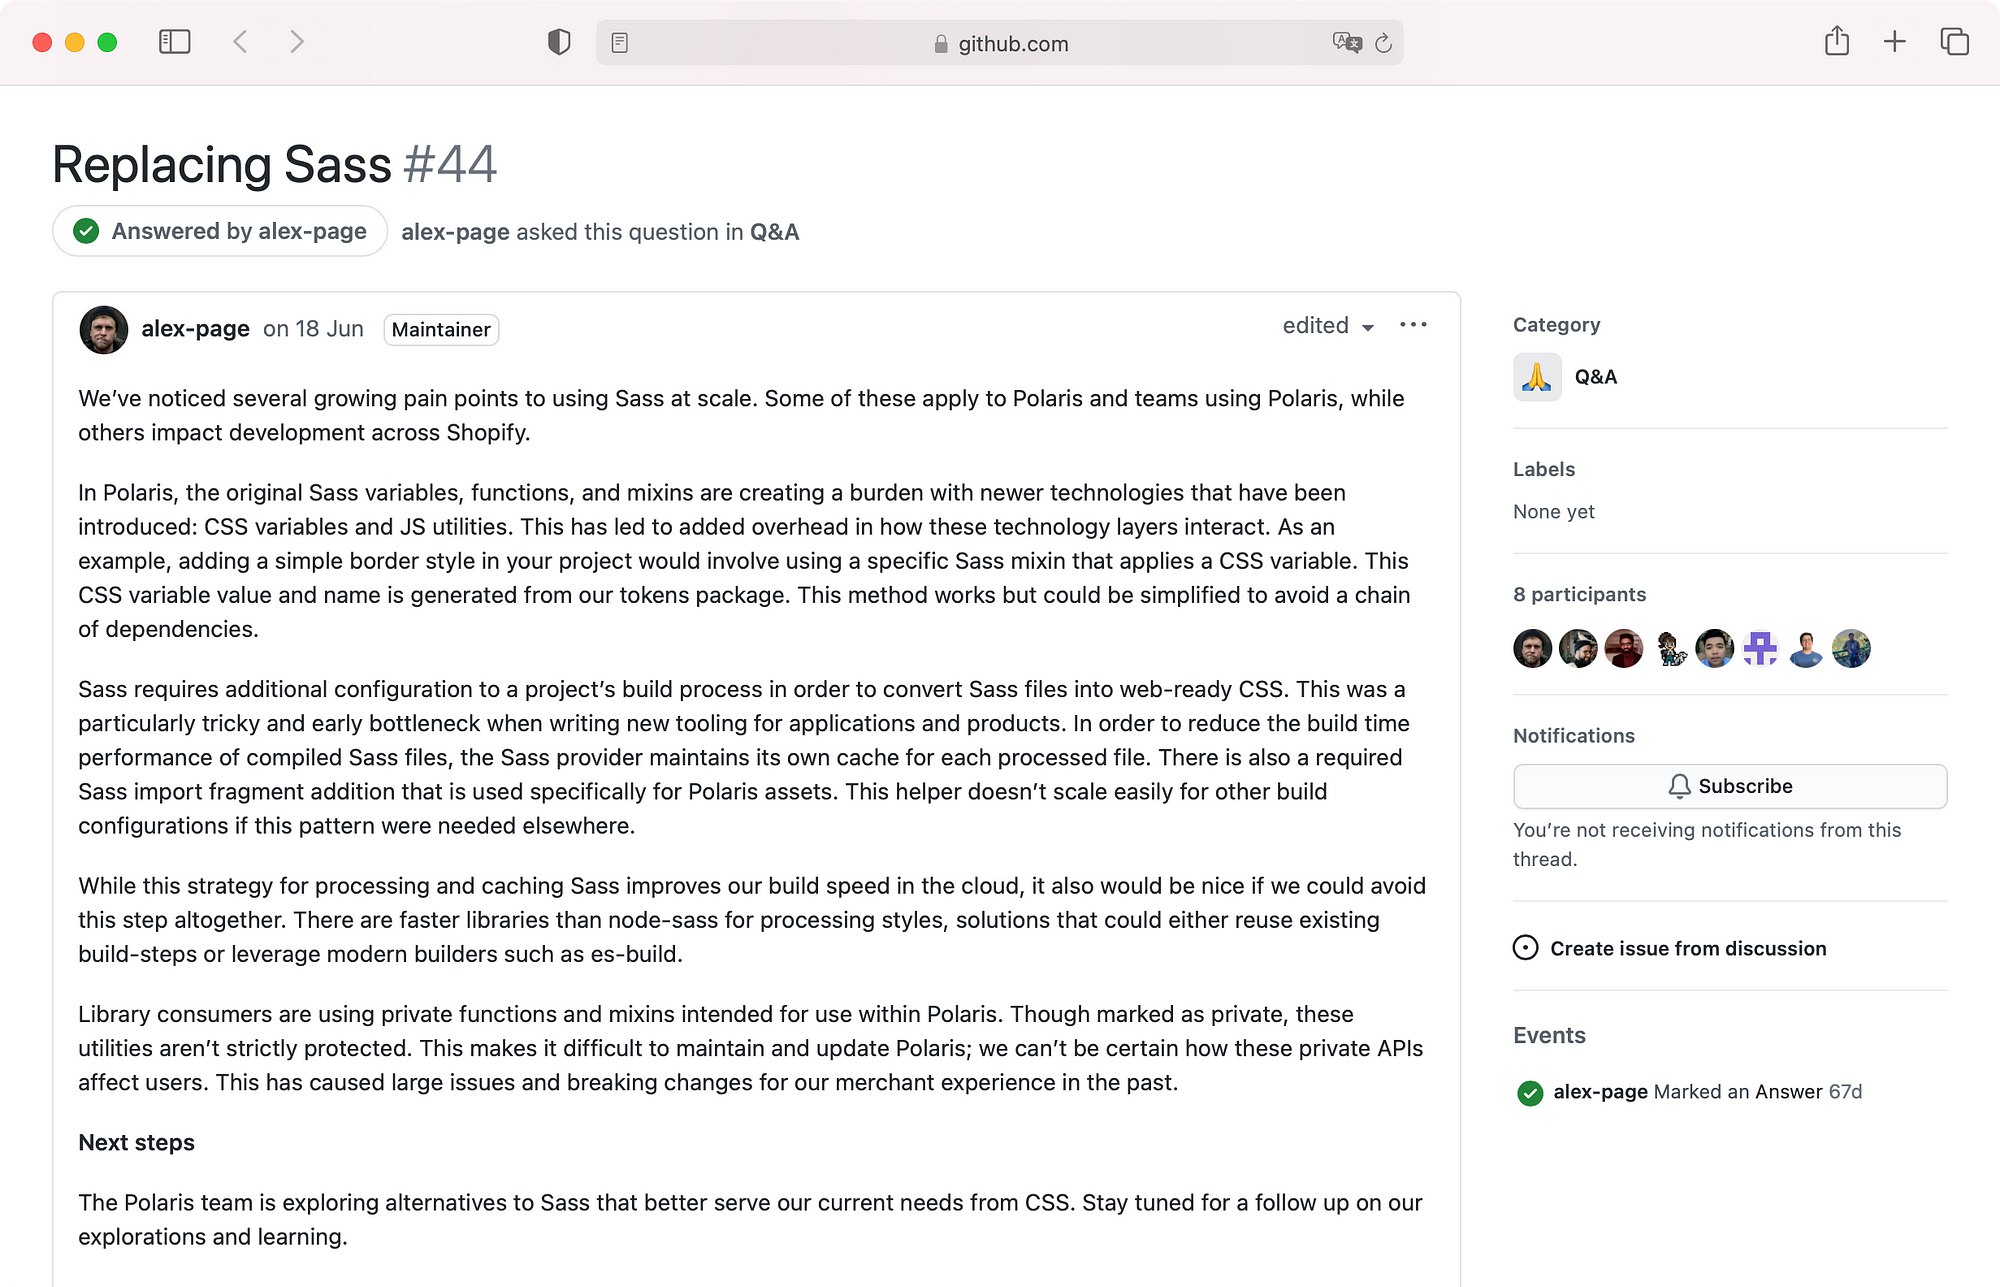Open the Share menu icon

coord(1836,42)
